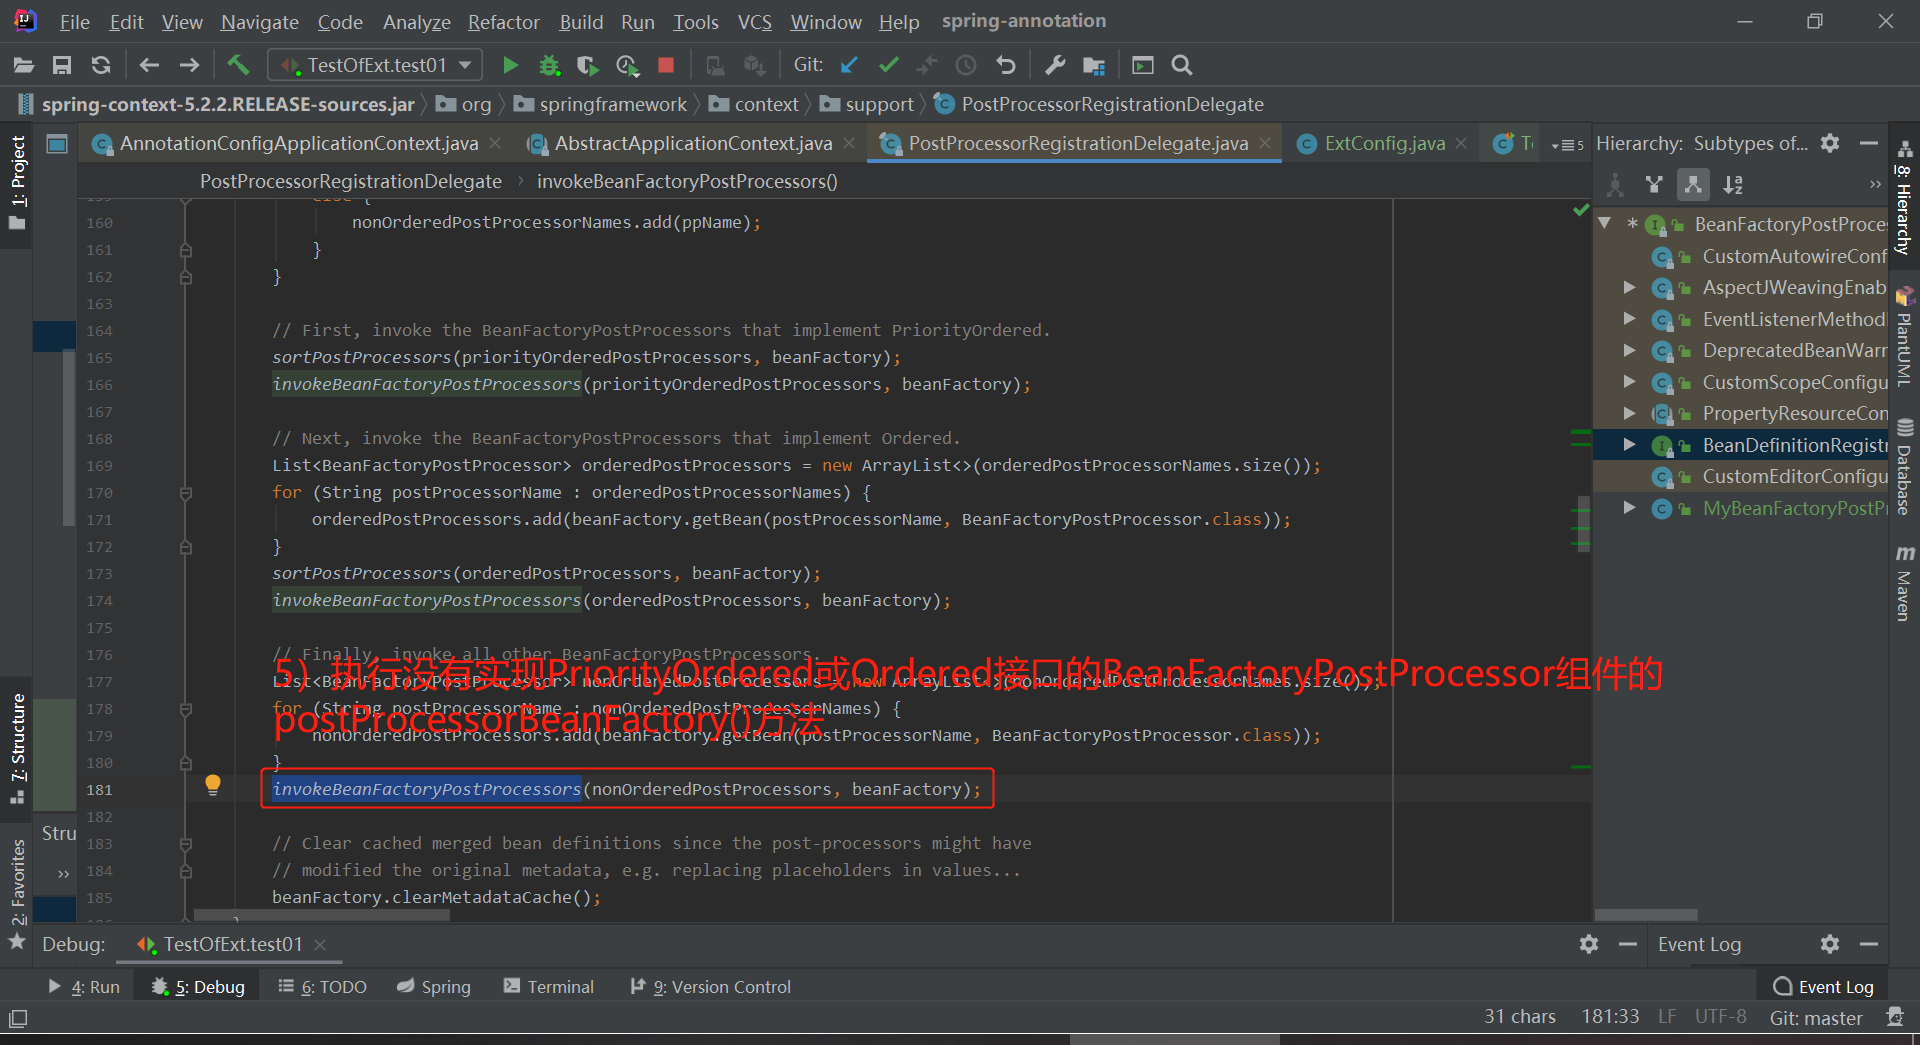Open 9: Version Control tool window

(710, 987)
